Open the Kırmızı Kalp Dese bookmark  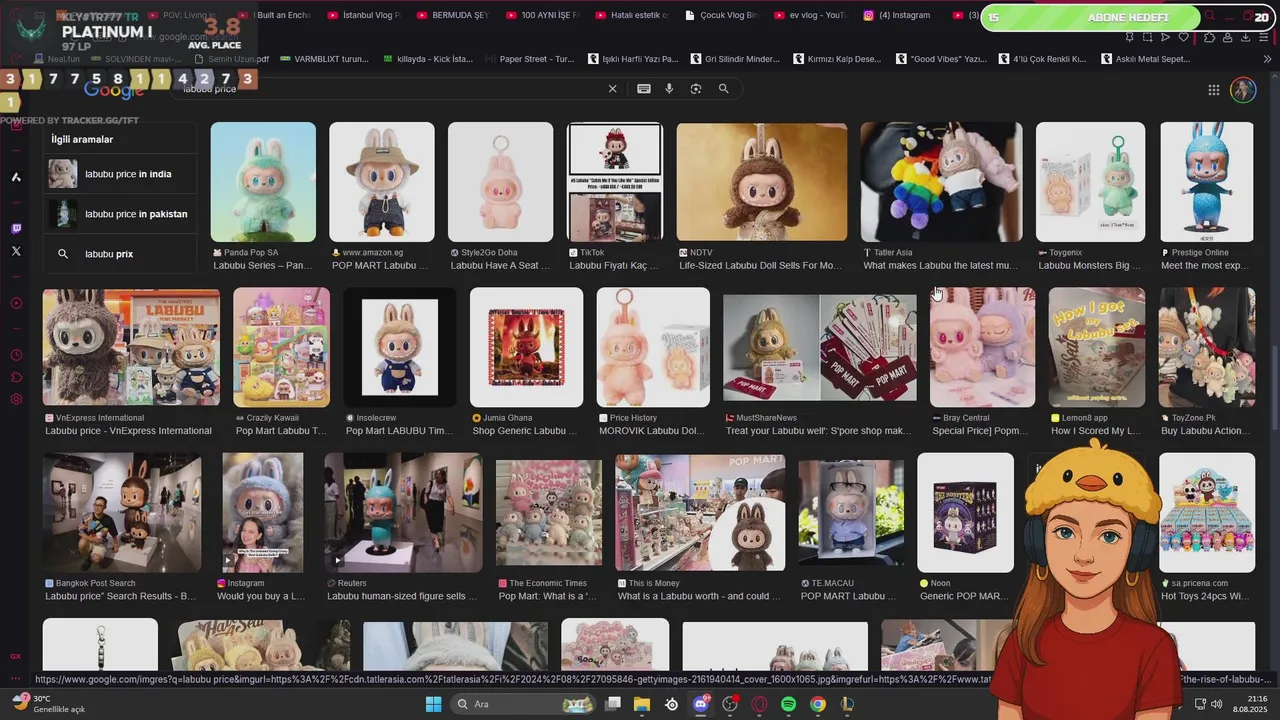click(x=837, y=59)
